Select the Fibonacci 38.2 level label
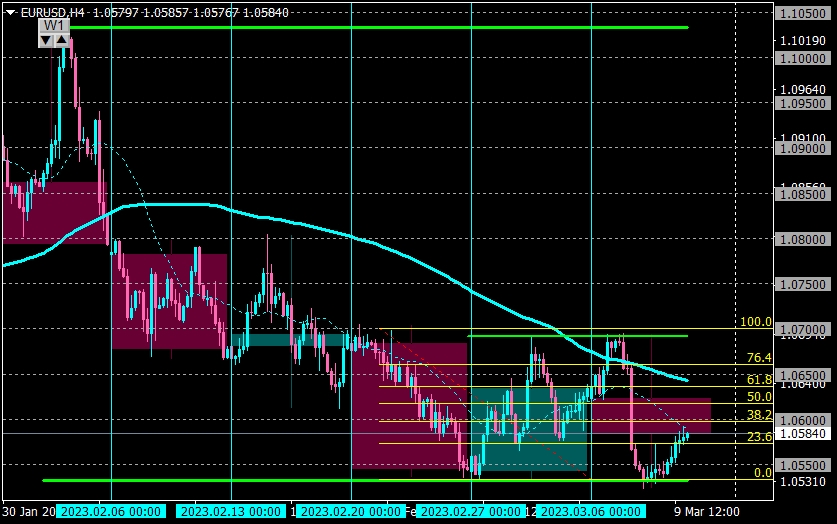The image size is (837, 524). pos(759,415)
